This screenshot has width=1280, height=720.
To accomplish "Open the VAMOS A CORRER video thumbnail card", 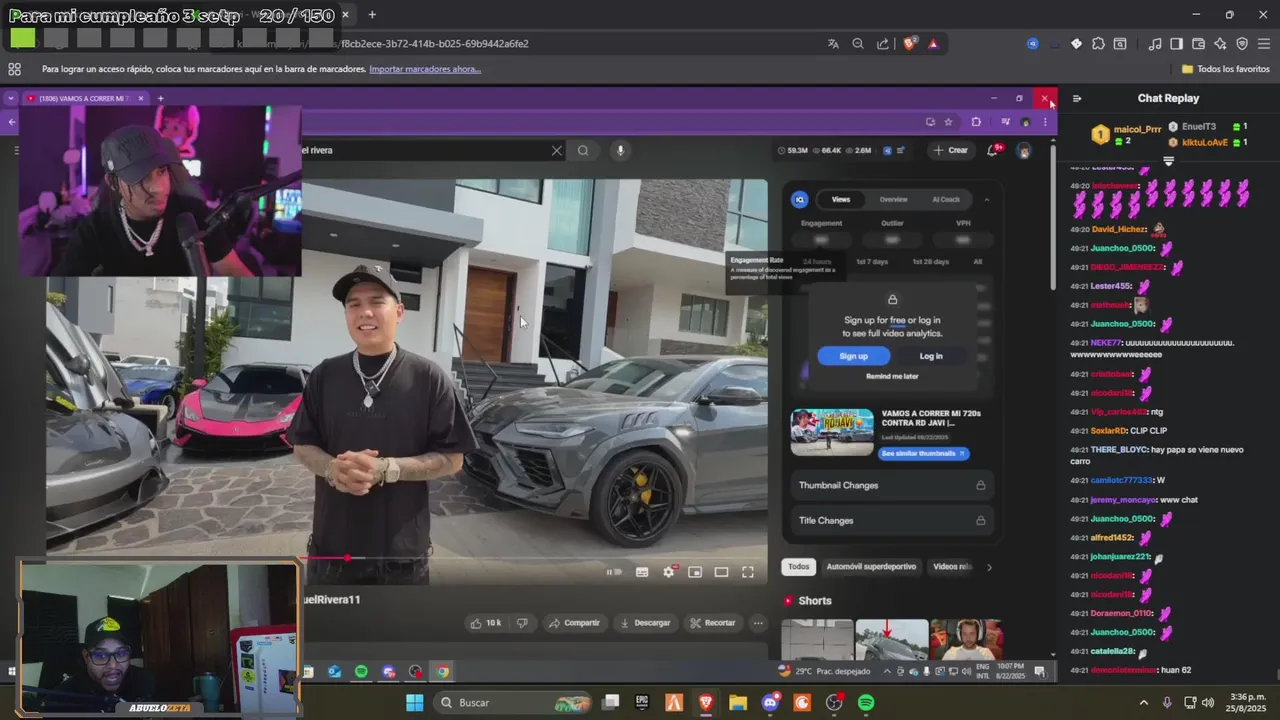I will point(832,432).
